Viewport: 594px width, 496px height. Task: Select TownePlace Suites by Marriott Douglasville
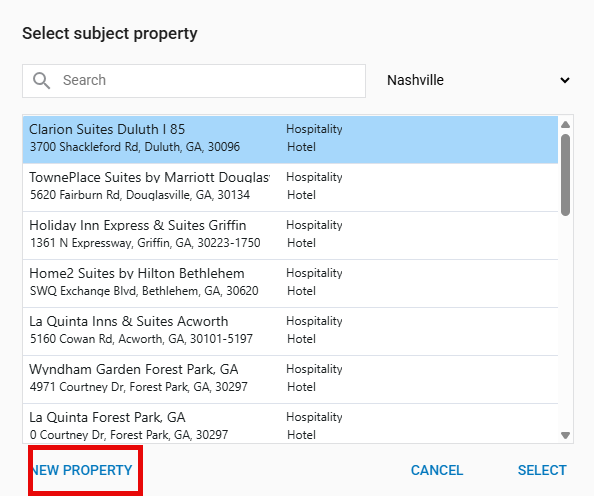290,187
